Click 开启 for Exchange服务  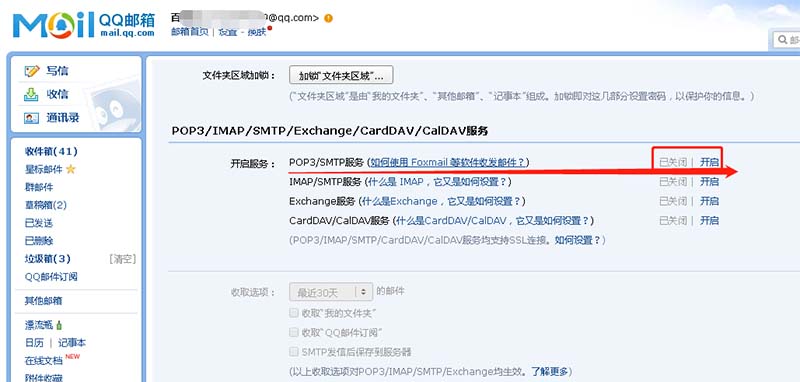click(x=709, y=201)
